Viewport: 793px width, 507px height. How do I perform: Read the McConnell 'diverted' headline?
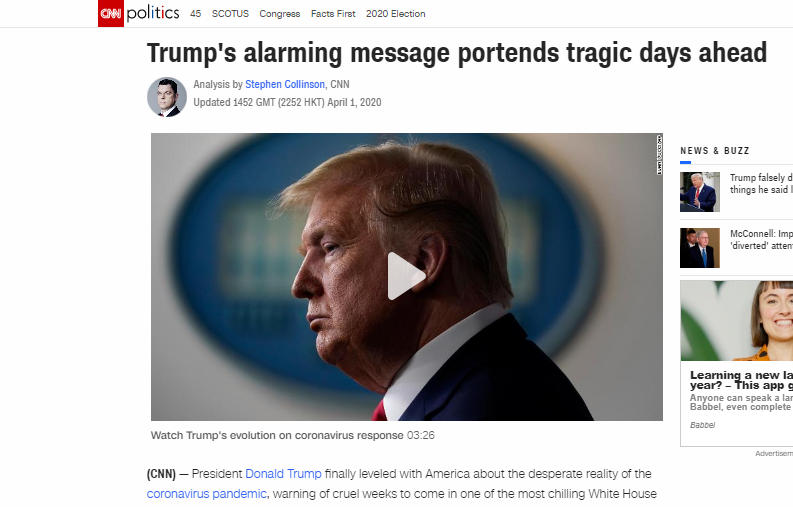pos(761,240)
